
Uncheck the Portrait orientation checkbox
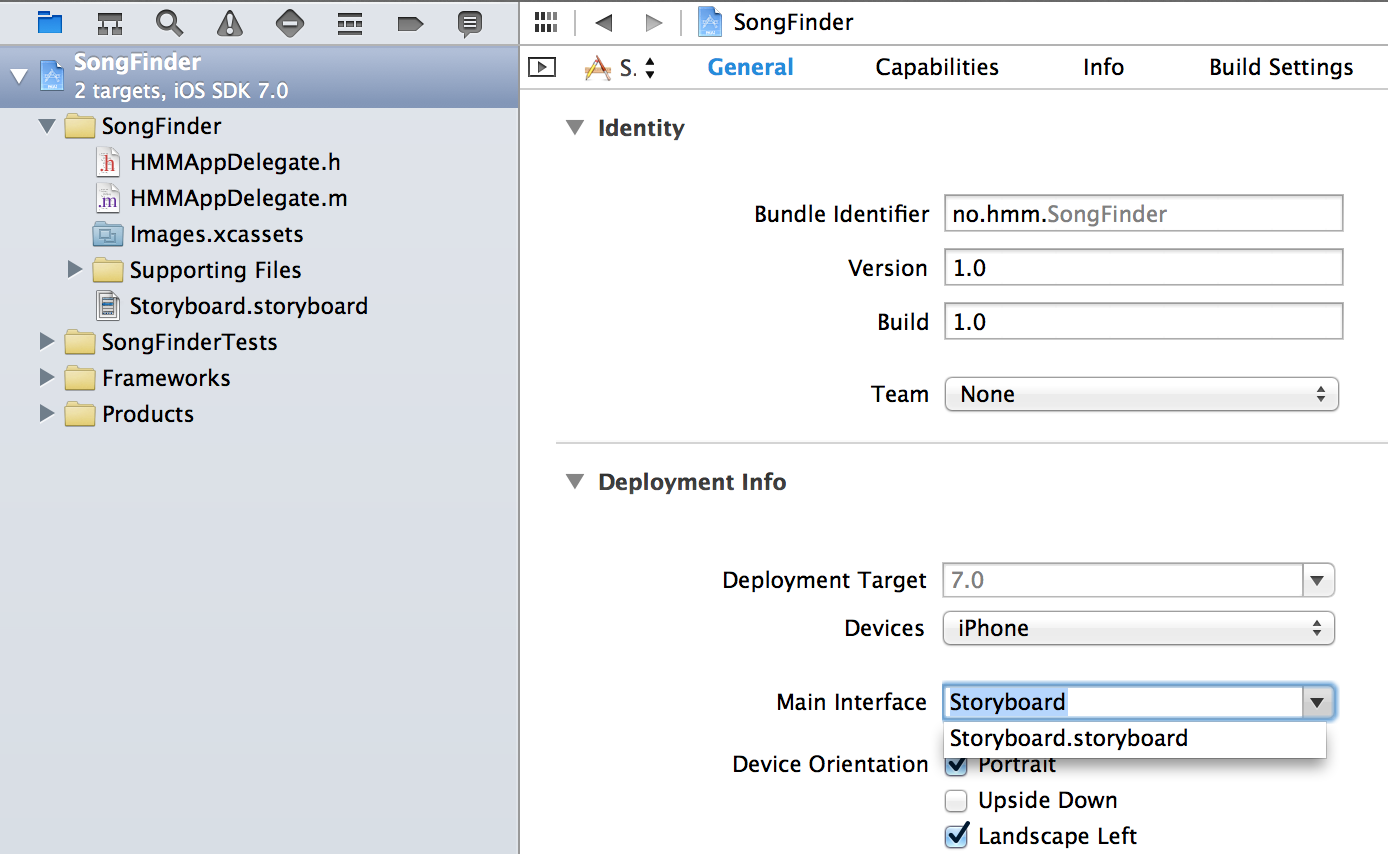957,765
